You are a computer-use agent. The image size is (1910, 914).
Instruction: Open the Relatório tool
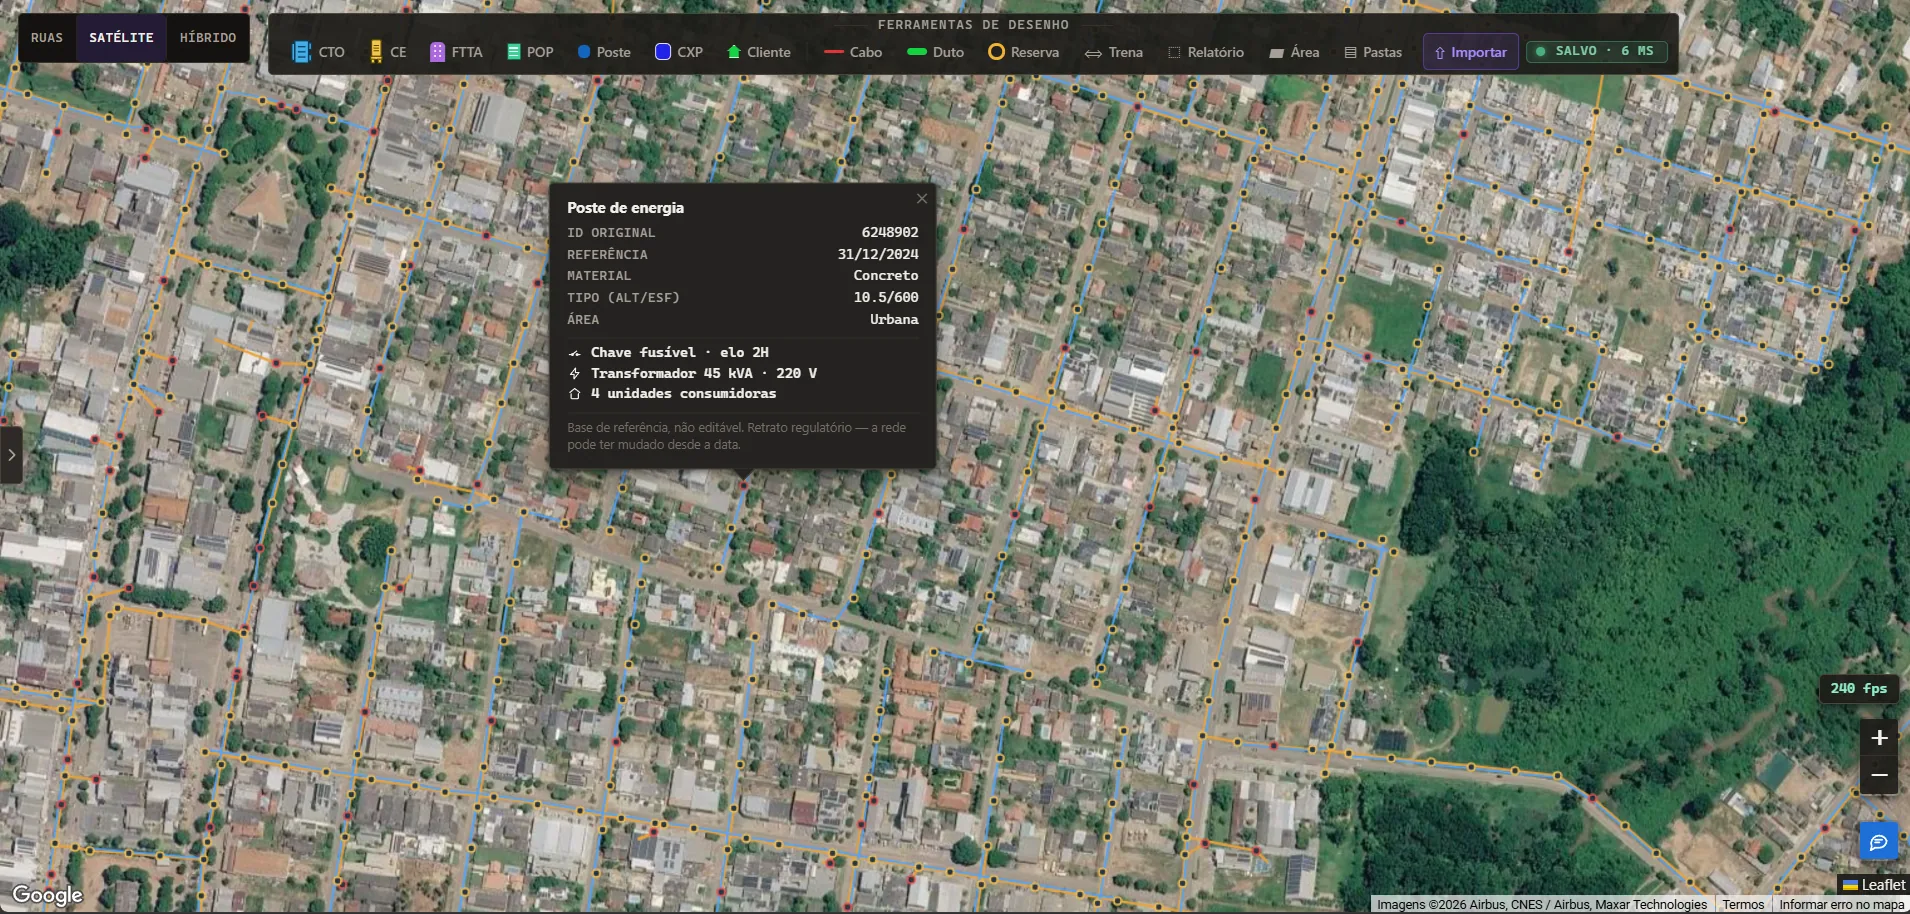(x=1206, y=52)
